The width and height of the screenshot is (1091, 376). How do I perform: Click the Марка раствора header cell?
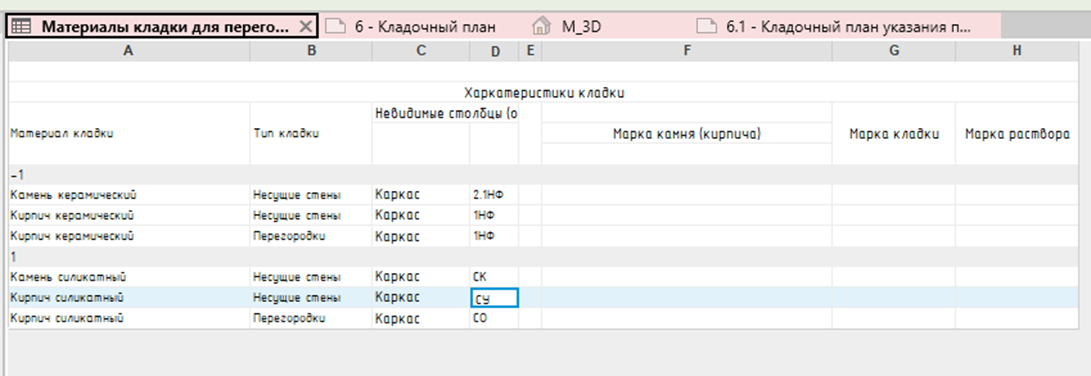[1017, 134]
